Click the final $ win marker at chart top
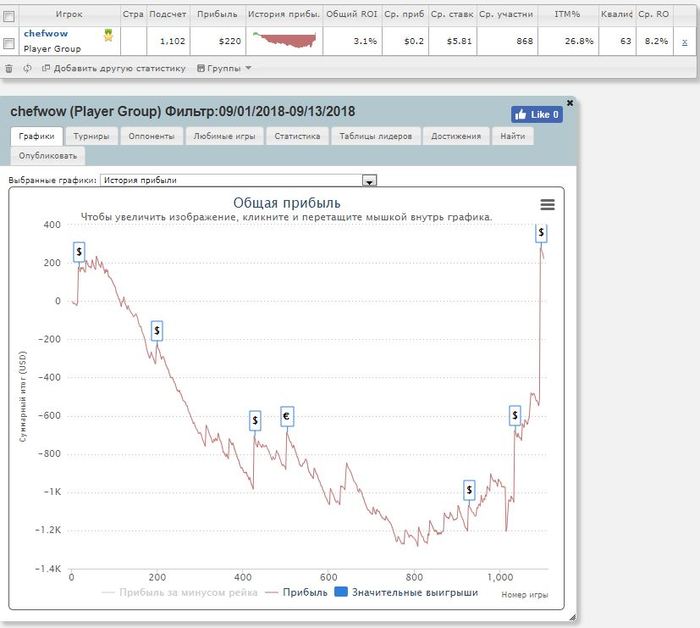The height and width of the screenshot is (628, 700). click(x=541, y=233)
